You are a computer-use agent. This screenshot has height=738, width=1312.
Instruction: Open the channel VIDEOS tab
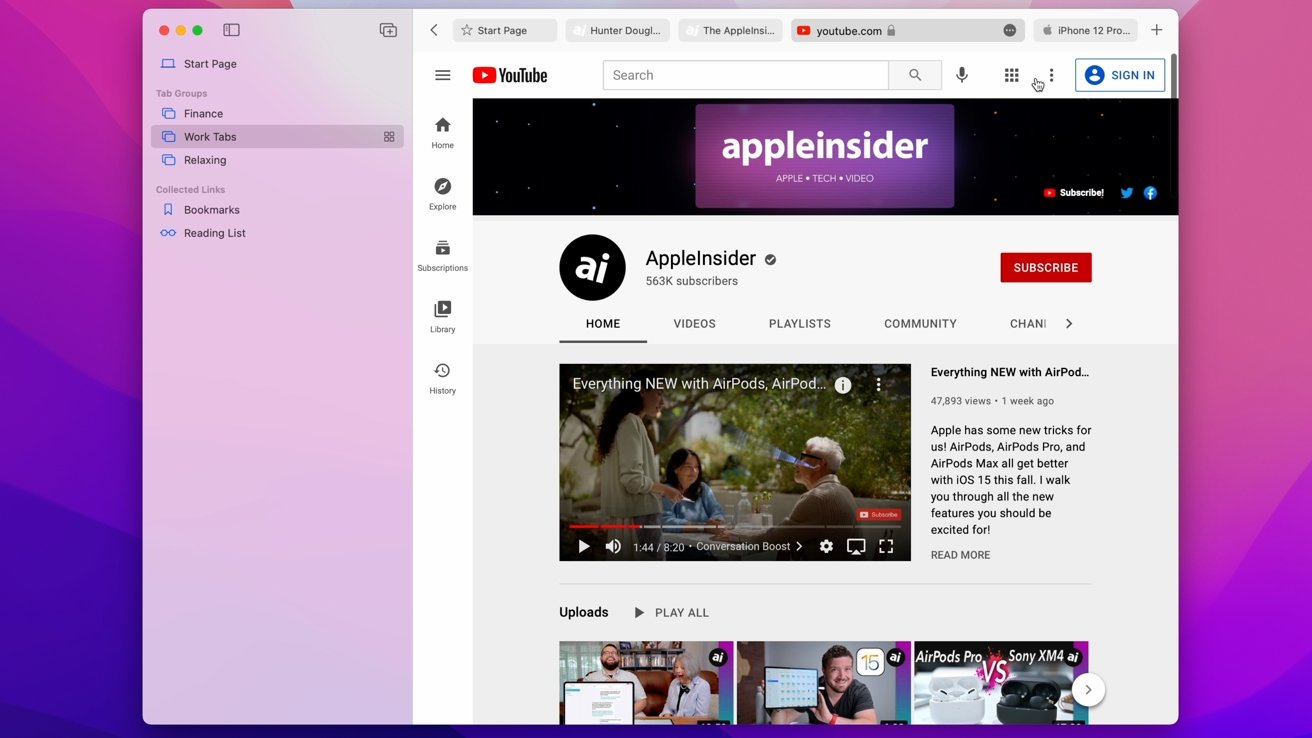694,324
